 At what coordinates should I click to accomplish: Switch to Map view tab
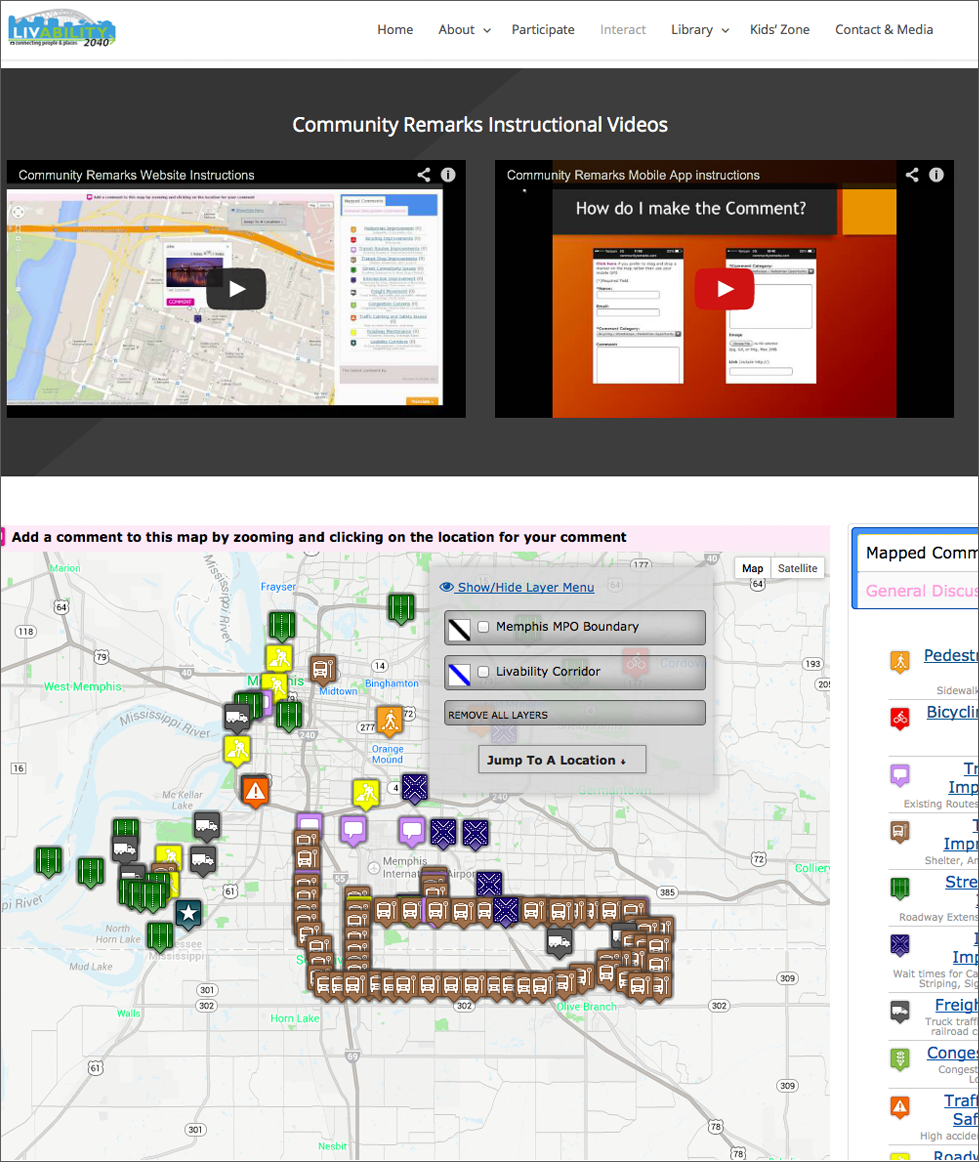tap(752, 568)
